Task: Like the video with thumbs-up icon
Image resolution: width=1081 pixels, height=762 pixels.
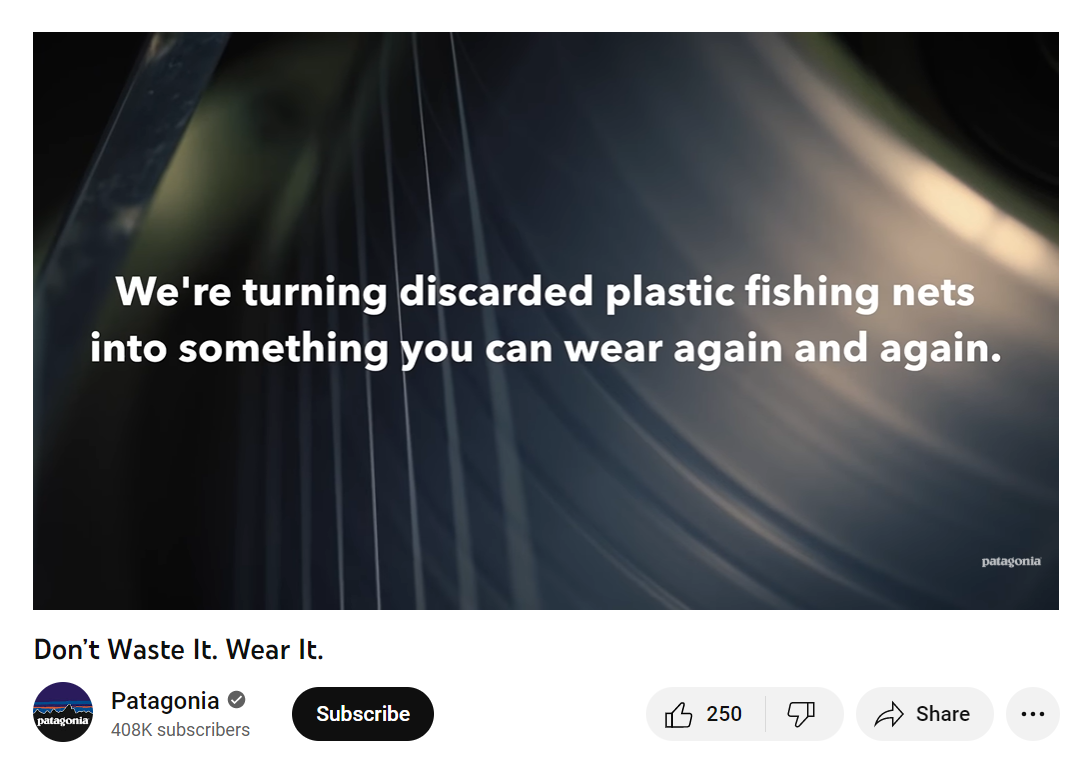Action: click(678, 714)
